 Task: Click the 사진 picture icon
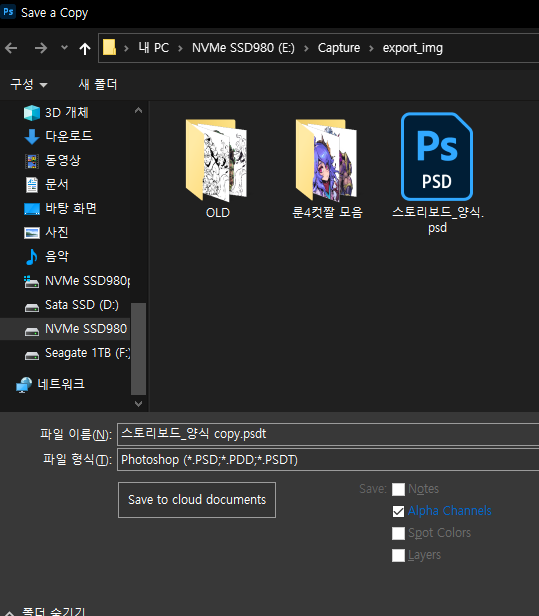click(x=32, y=233)
